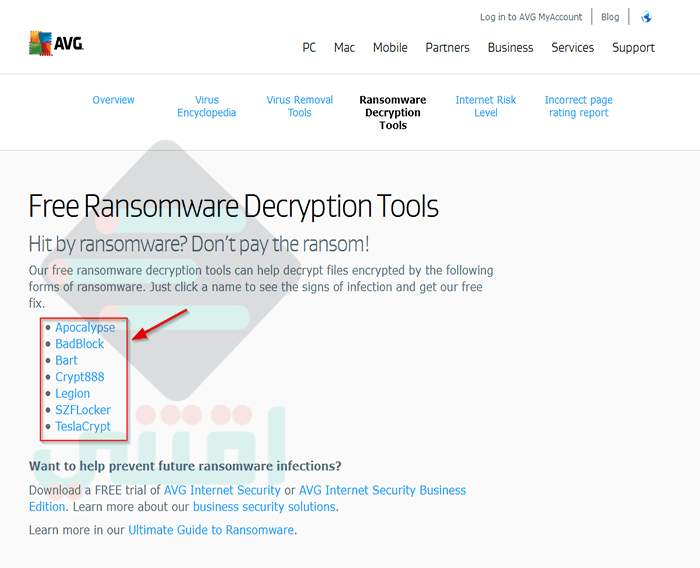Open the SZFLocker decryption tool link
700x568 pixels.
(x=83, y=410)
